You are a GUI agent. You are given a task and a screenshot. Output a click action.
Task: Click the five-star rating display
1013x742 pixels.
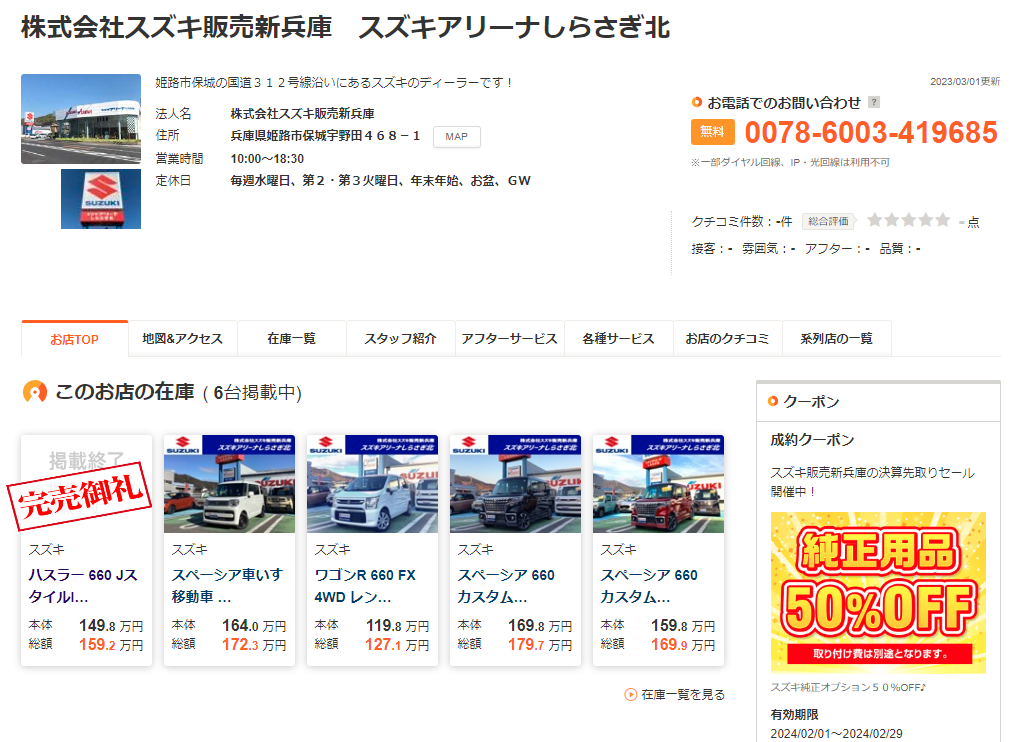[x=908, y=220]
